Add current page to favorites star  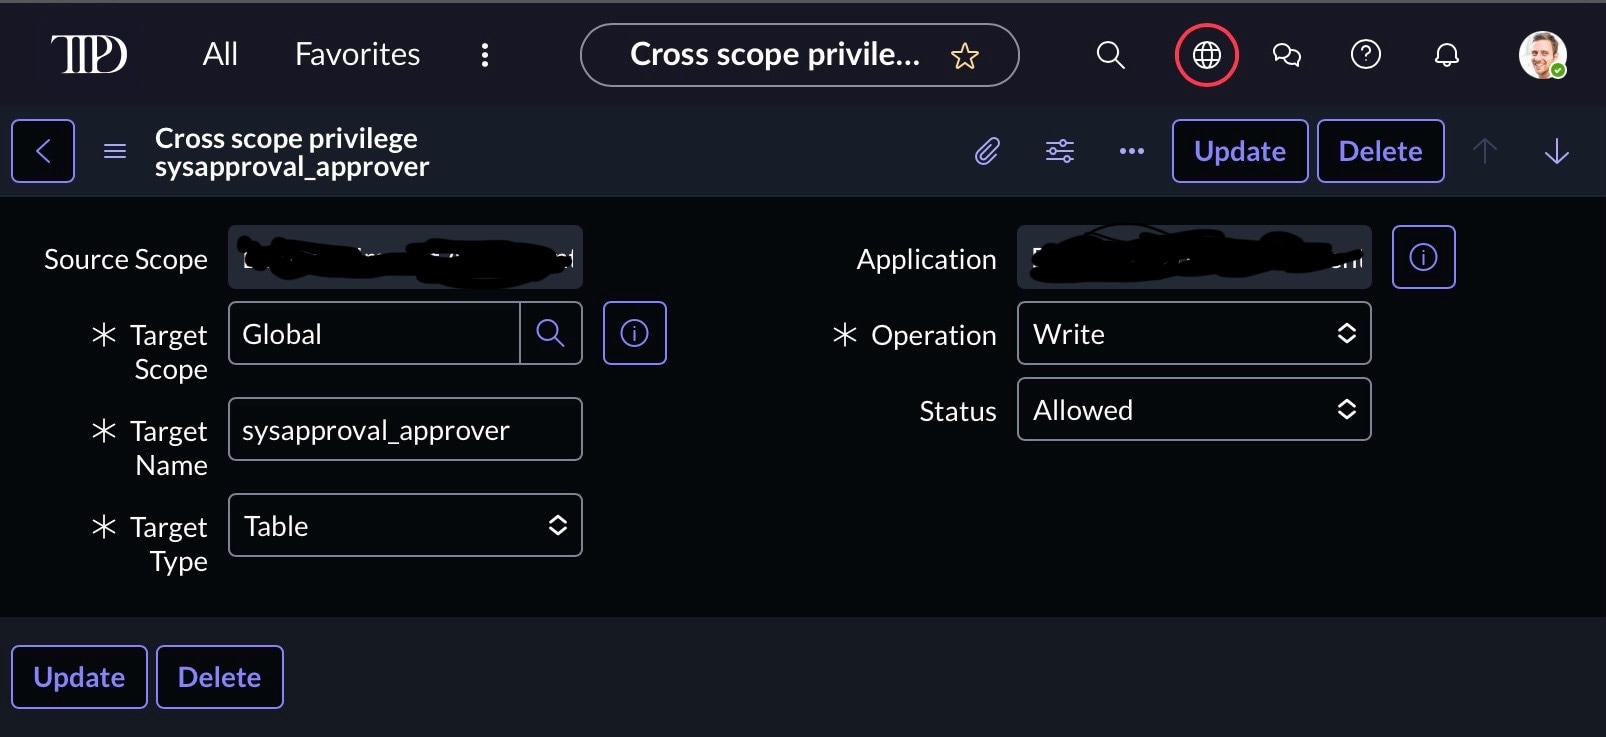pos(964,56)
